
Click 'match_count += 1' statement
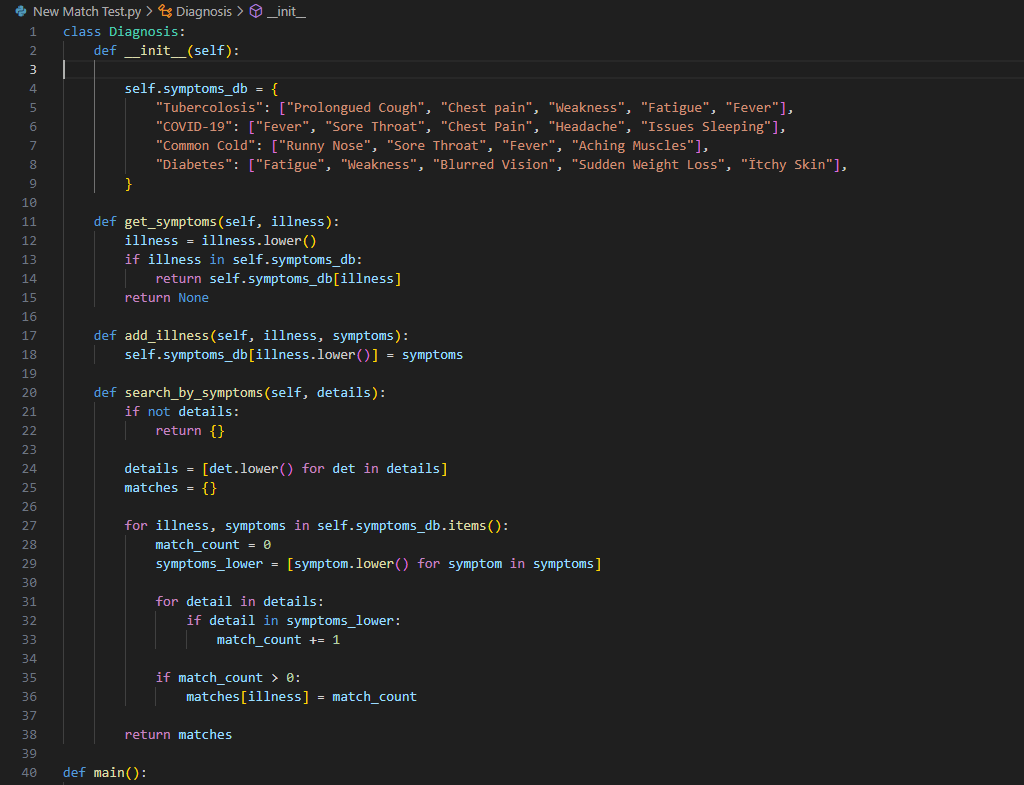278,640
